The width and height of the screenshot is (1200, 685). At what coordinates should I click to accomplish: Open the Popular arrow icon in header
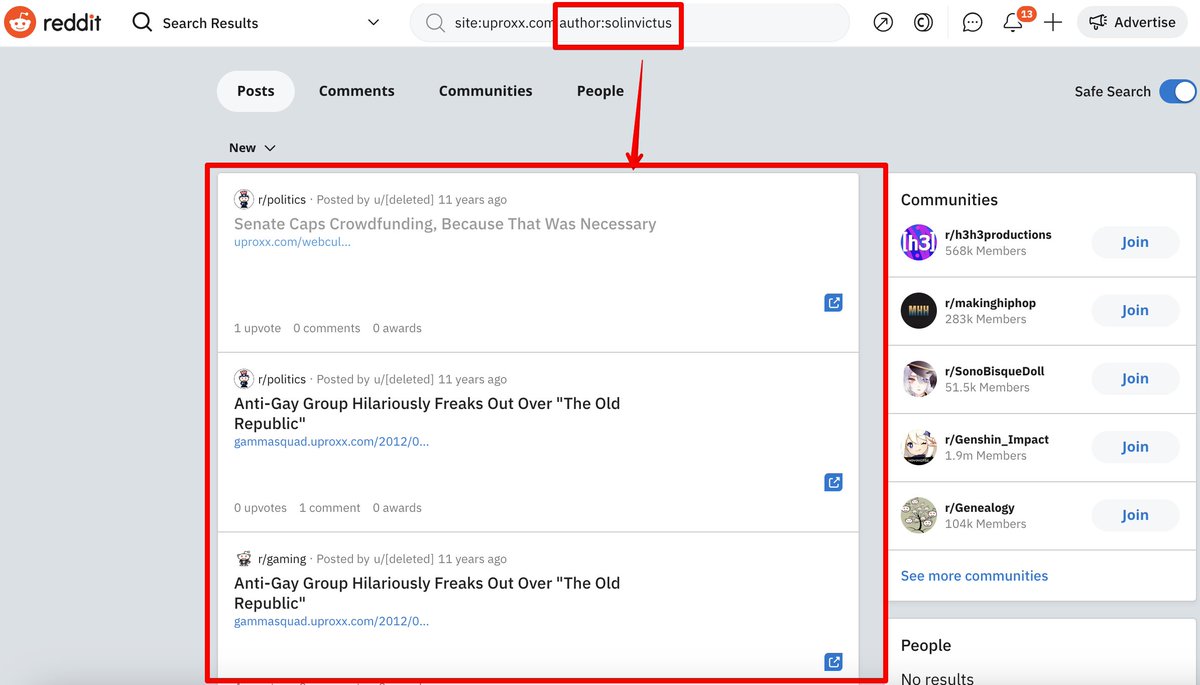883,22
